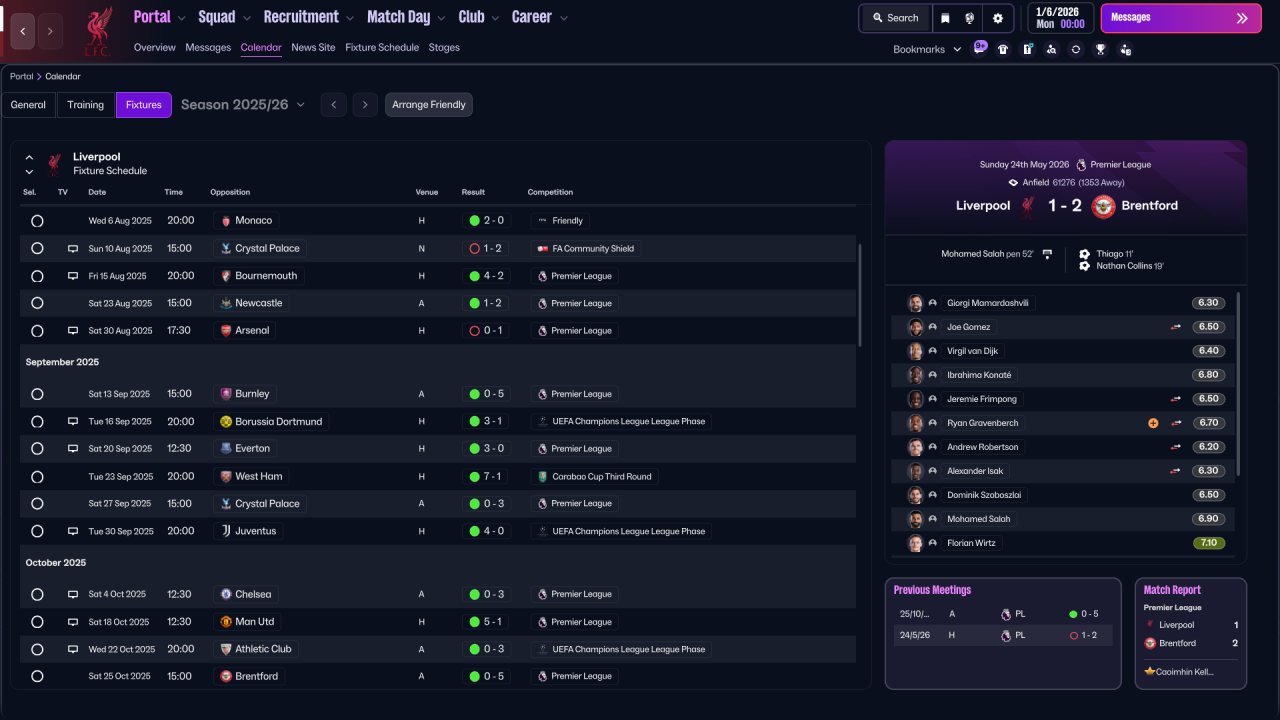The image size is (1280, 720).
Task: Click the Search button
Action: click(895, 18)
